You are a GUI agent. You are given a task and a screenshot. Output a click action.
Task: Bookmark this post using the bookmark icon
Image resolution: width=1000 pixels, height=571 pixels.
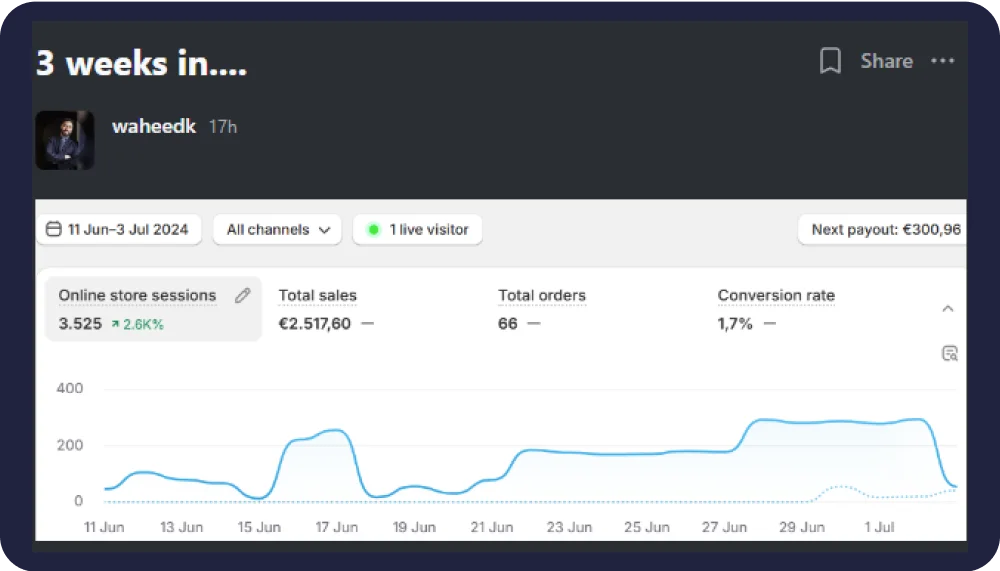pyautogui.click(x=830, y=61)
